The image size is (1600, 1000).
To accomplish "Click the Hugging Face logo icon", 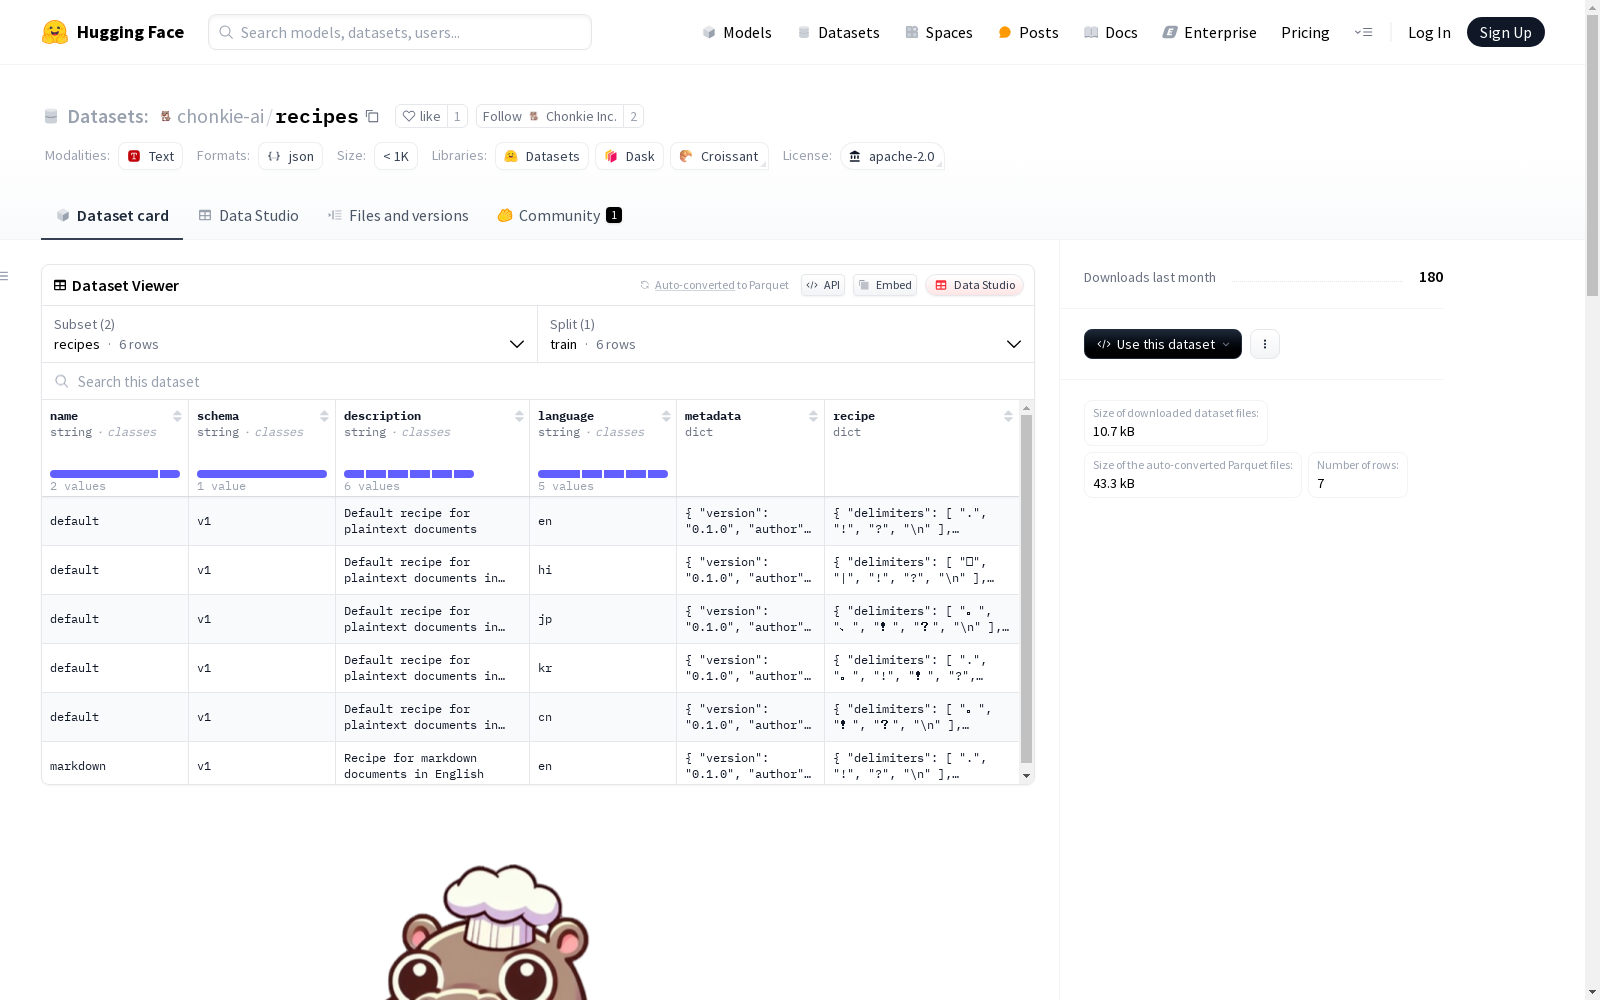I will [x=55, y=32].
